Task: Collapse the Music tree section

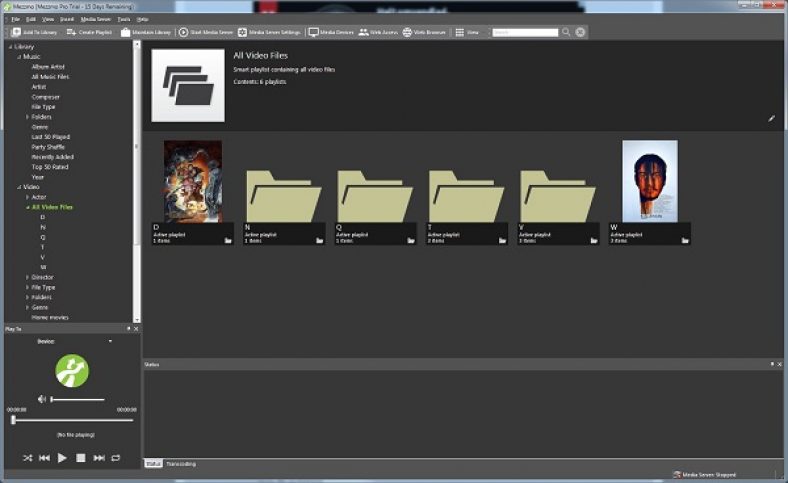Action: [19, 57]
